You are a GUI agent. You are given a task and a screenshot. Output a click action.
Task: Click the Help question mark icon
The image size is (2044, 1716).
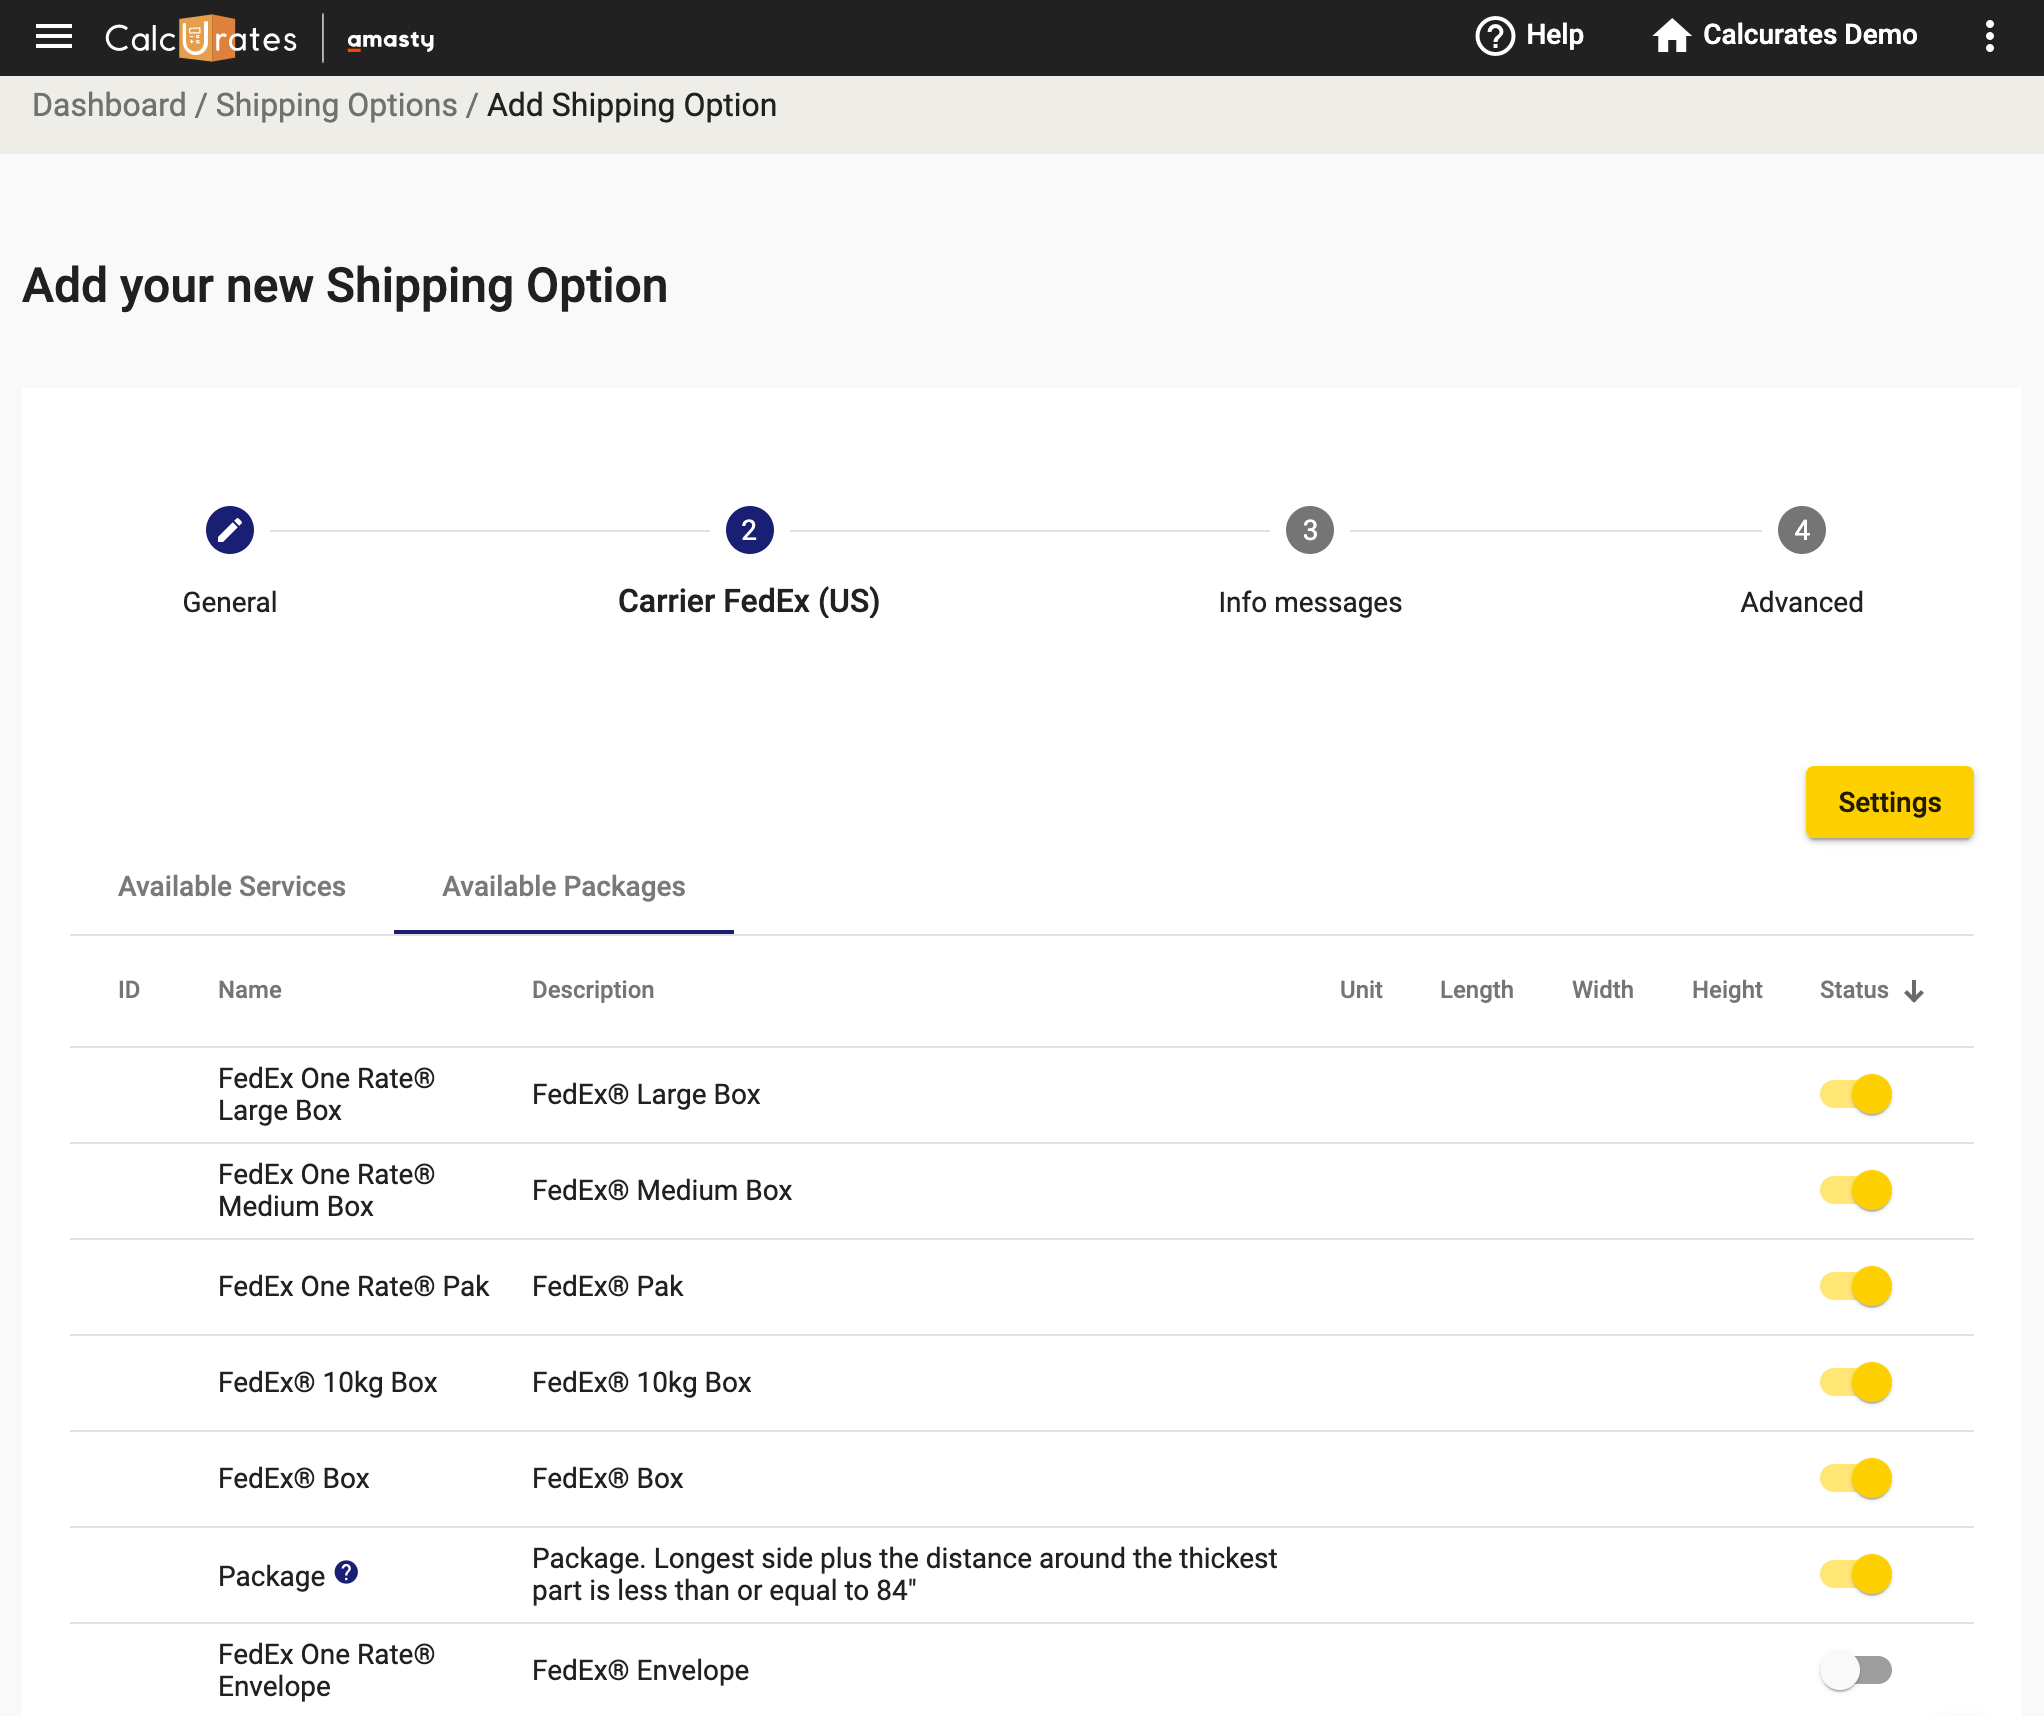1495,36
